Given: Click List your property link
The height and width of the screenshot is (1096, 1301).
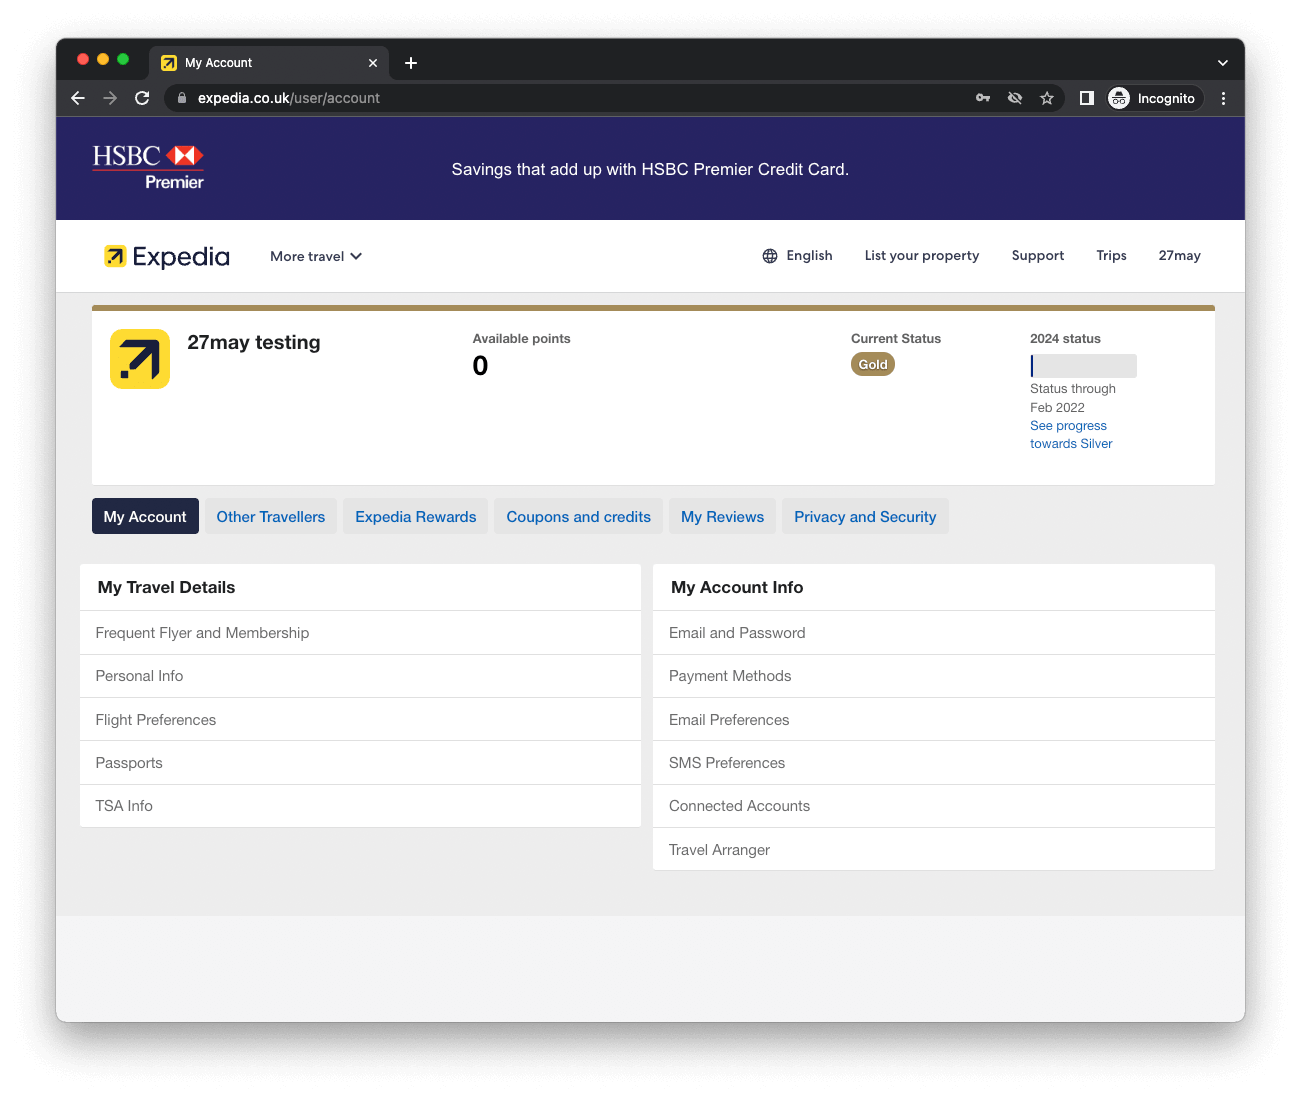Looking at the screenshot, I should tap(922, 256).
